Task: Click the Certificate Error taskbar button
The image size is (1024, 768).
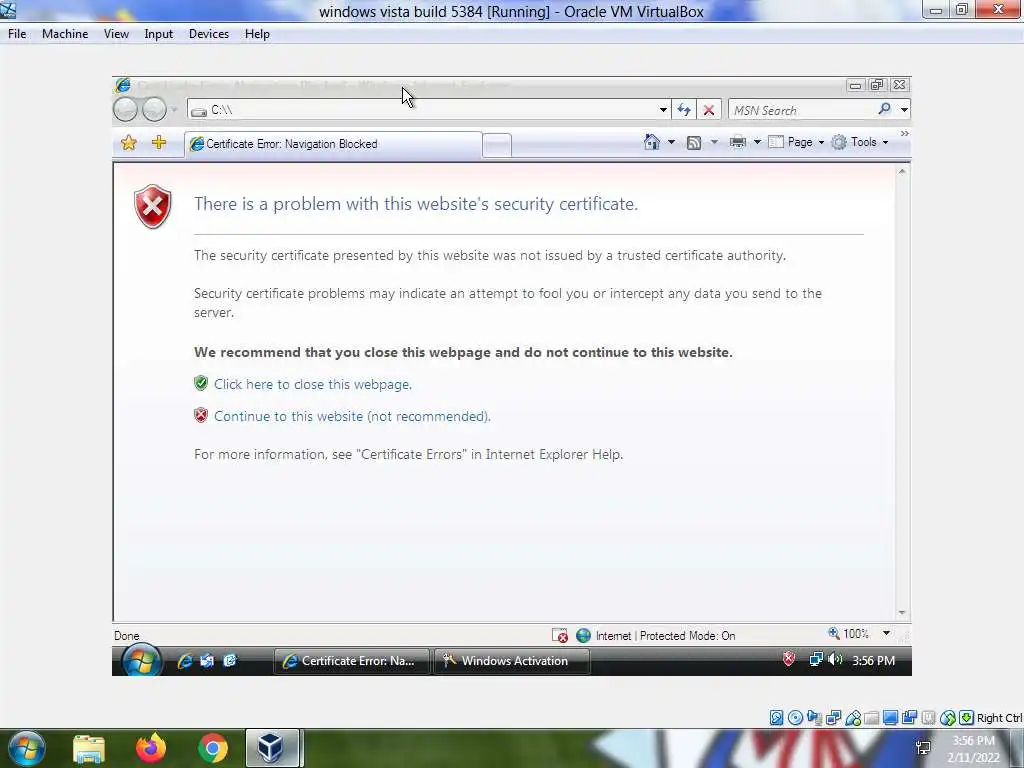Action: pos(351,661)
